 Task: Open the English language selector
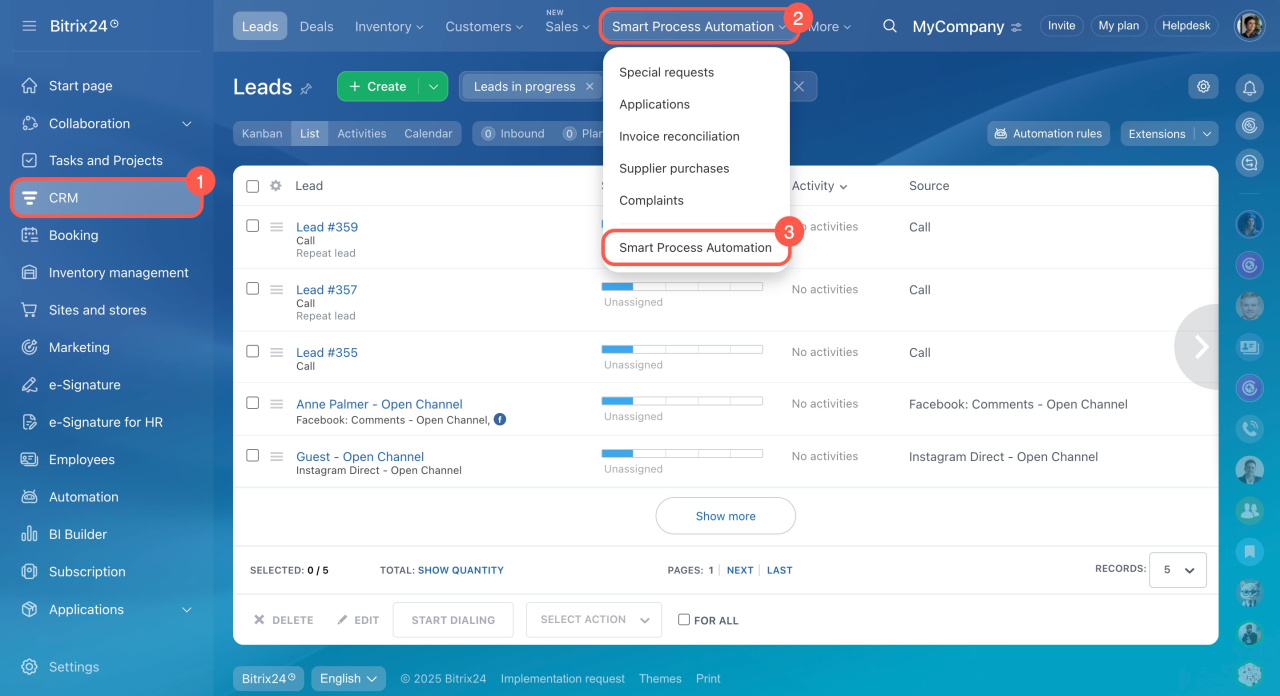(x=348, y=678)
